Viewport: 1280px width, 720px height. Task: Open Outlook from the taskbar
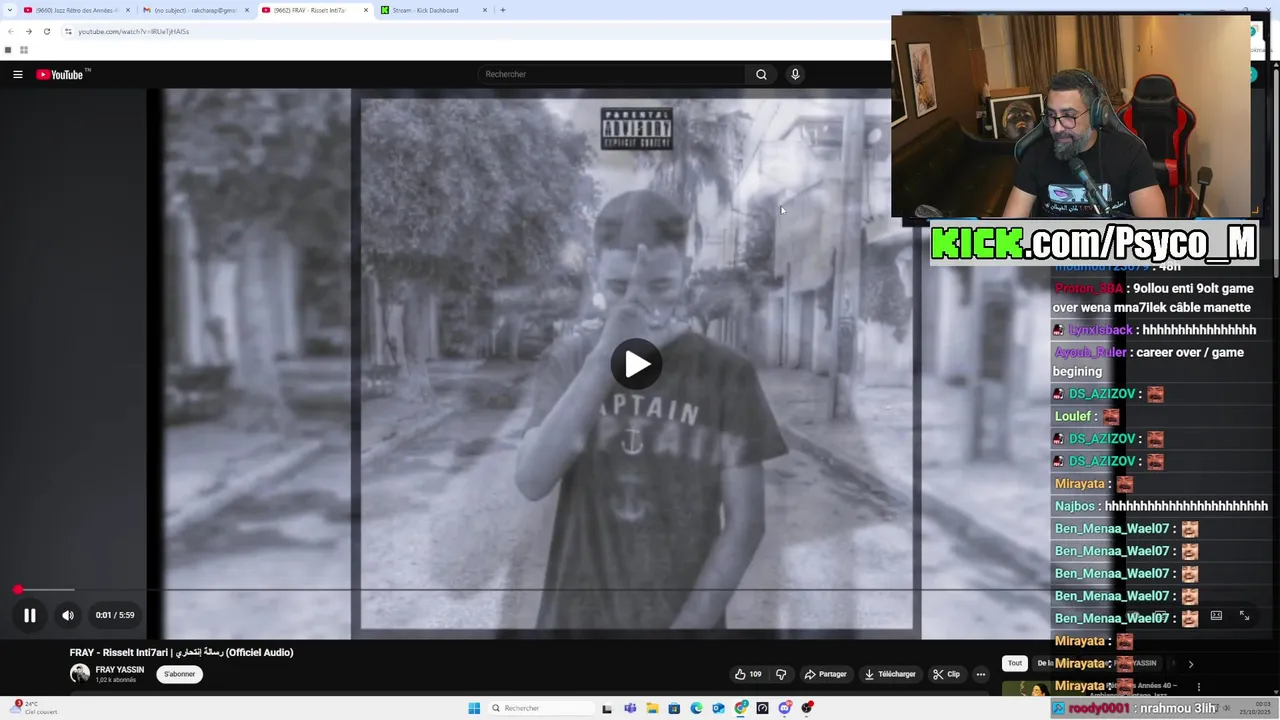click(x=718, y=708)
